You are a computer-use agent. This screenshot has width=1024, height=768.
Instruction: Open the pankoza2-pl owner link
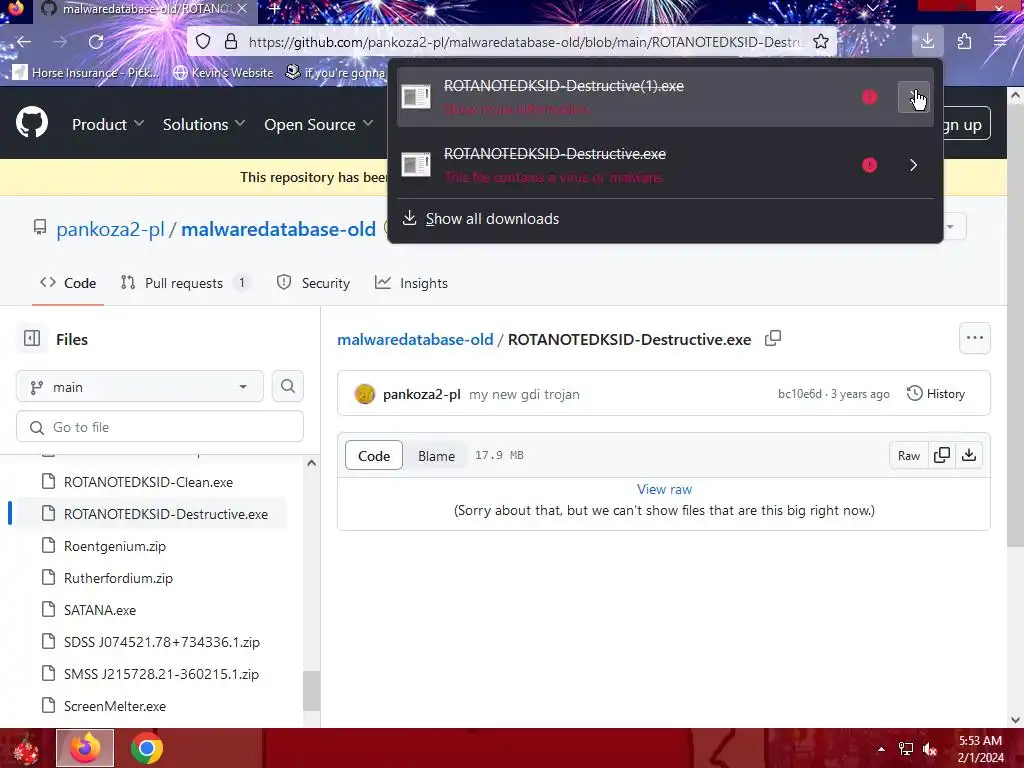pyautogui.click(x=110, y=229)
